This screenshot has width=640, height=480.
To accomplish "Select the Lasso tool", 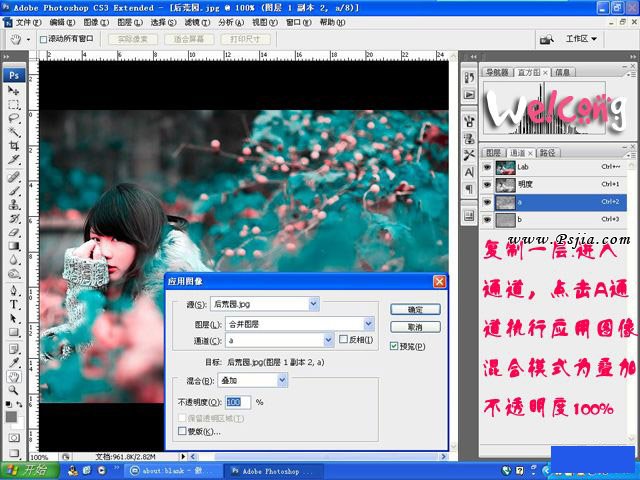I will pos(13,118).
